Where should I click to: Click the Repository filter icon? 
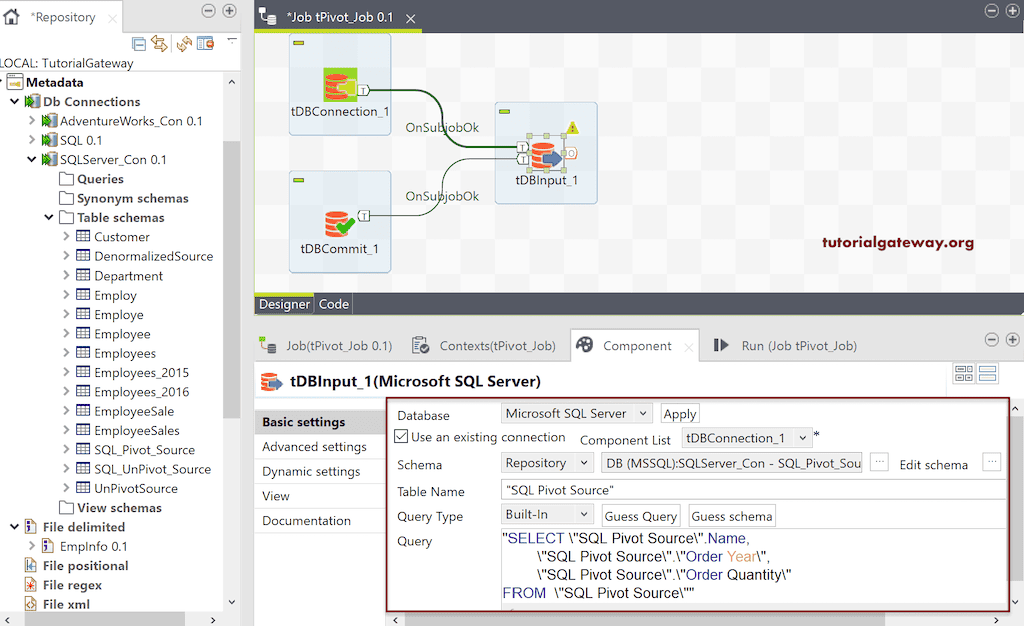[205, 43]
